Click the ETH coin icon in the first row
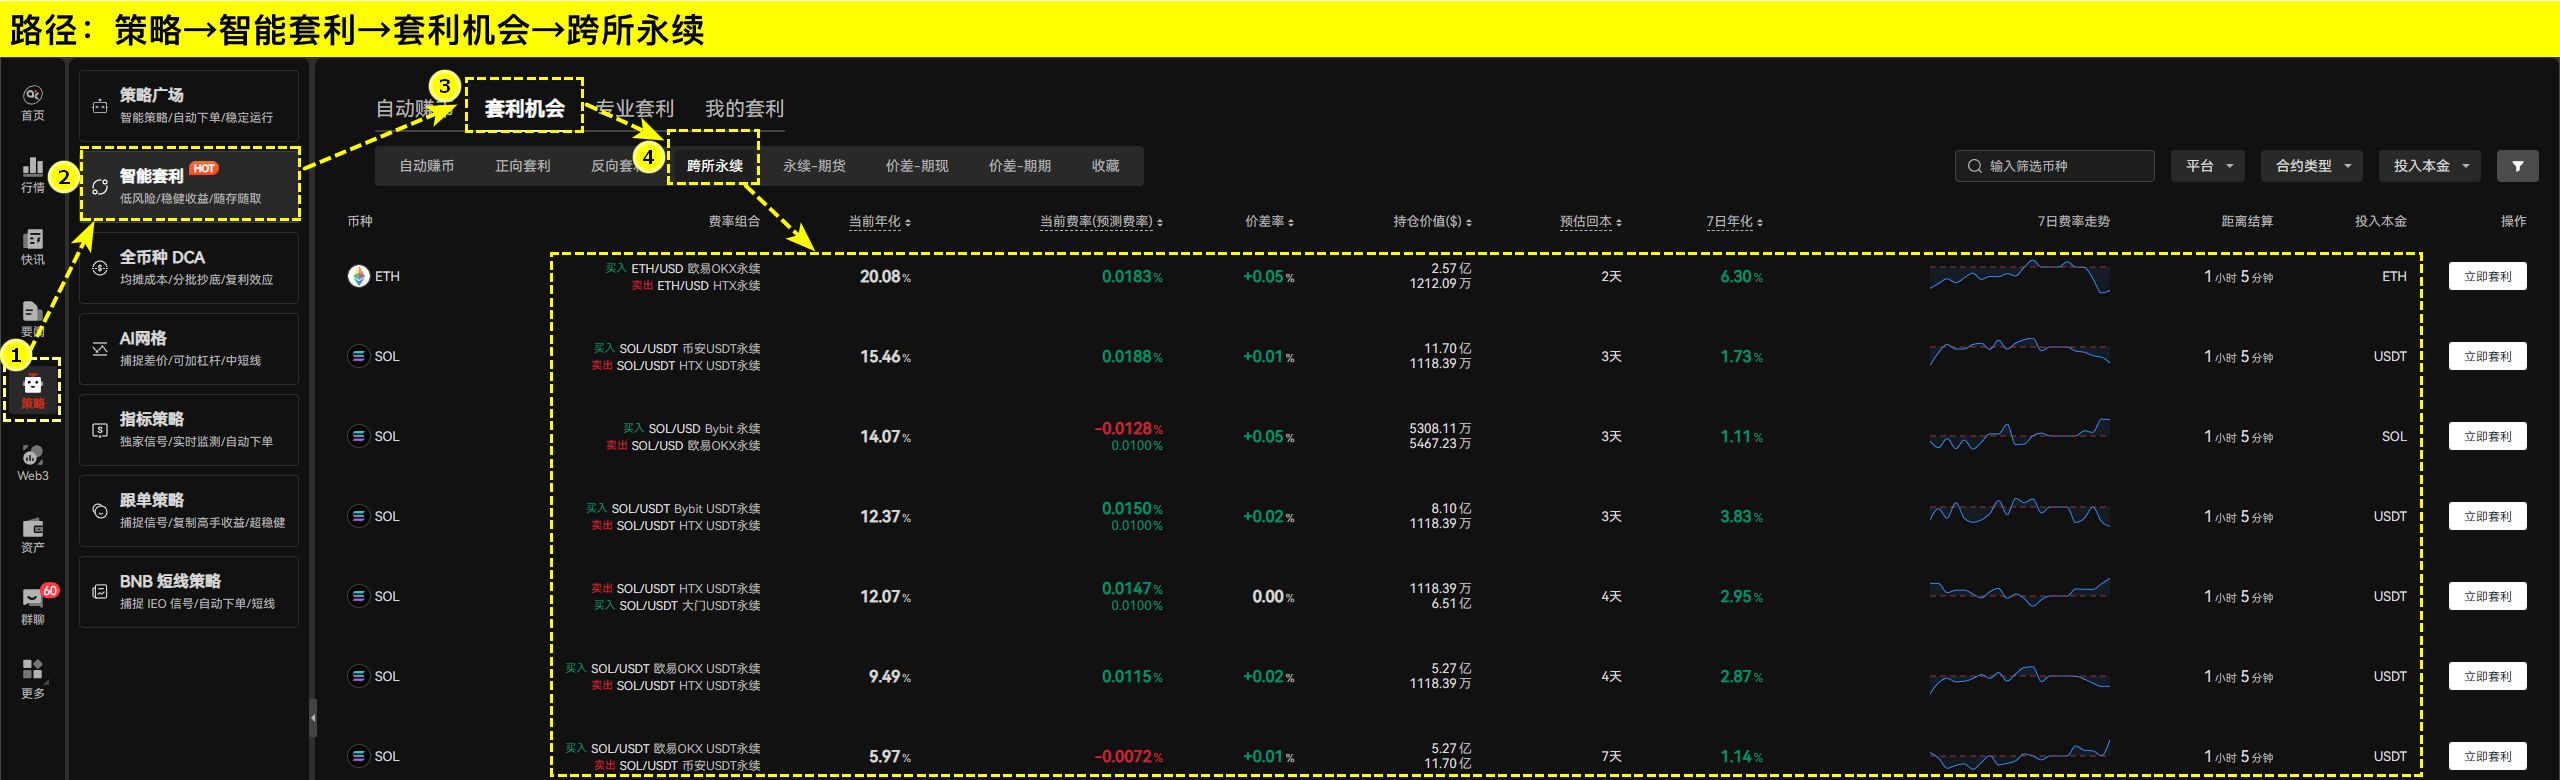Viewport: 2560px width, 780px height. click(358, 276)
